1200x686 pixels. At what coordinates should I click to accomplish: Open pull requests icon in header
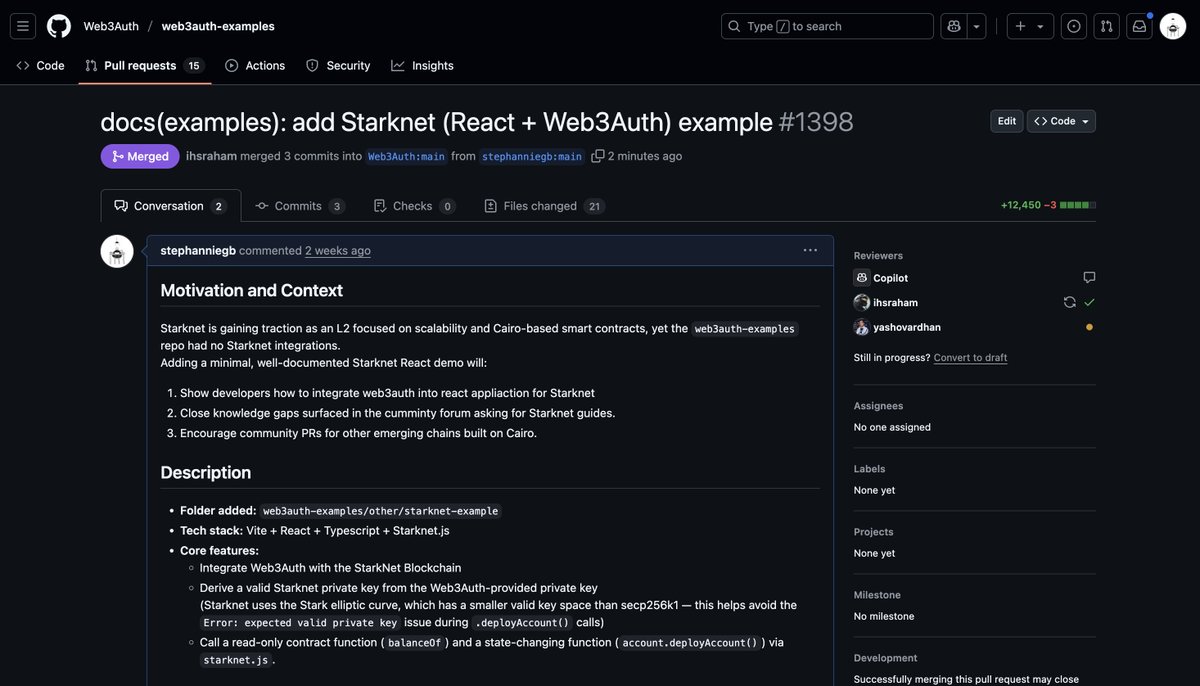(1107, 26)
